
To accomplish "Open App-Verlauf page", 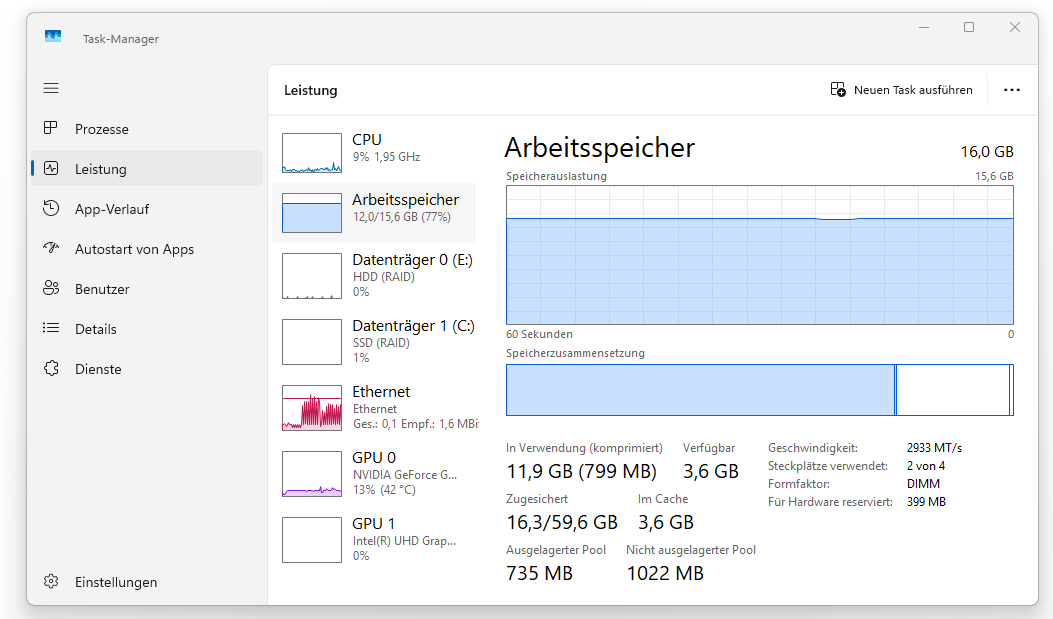I will pos(146,209).
